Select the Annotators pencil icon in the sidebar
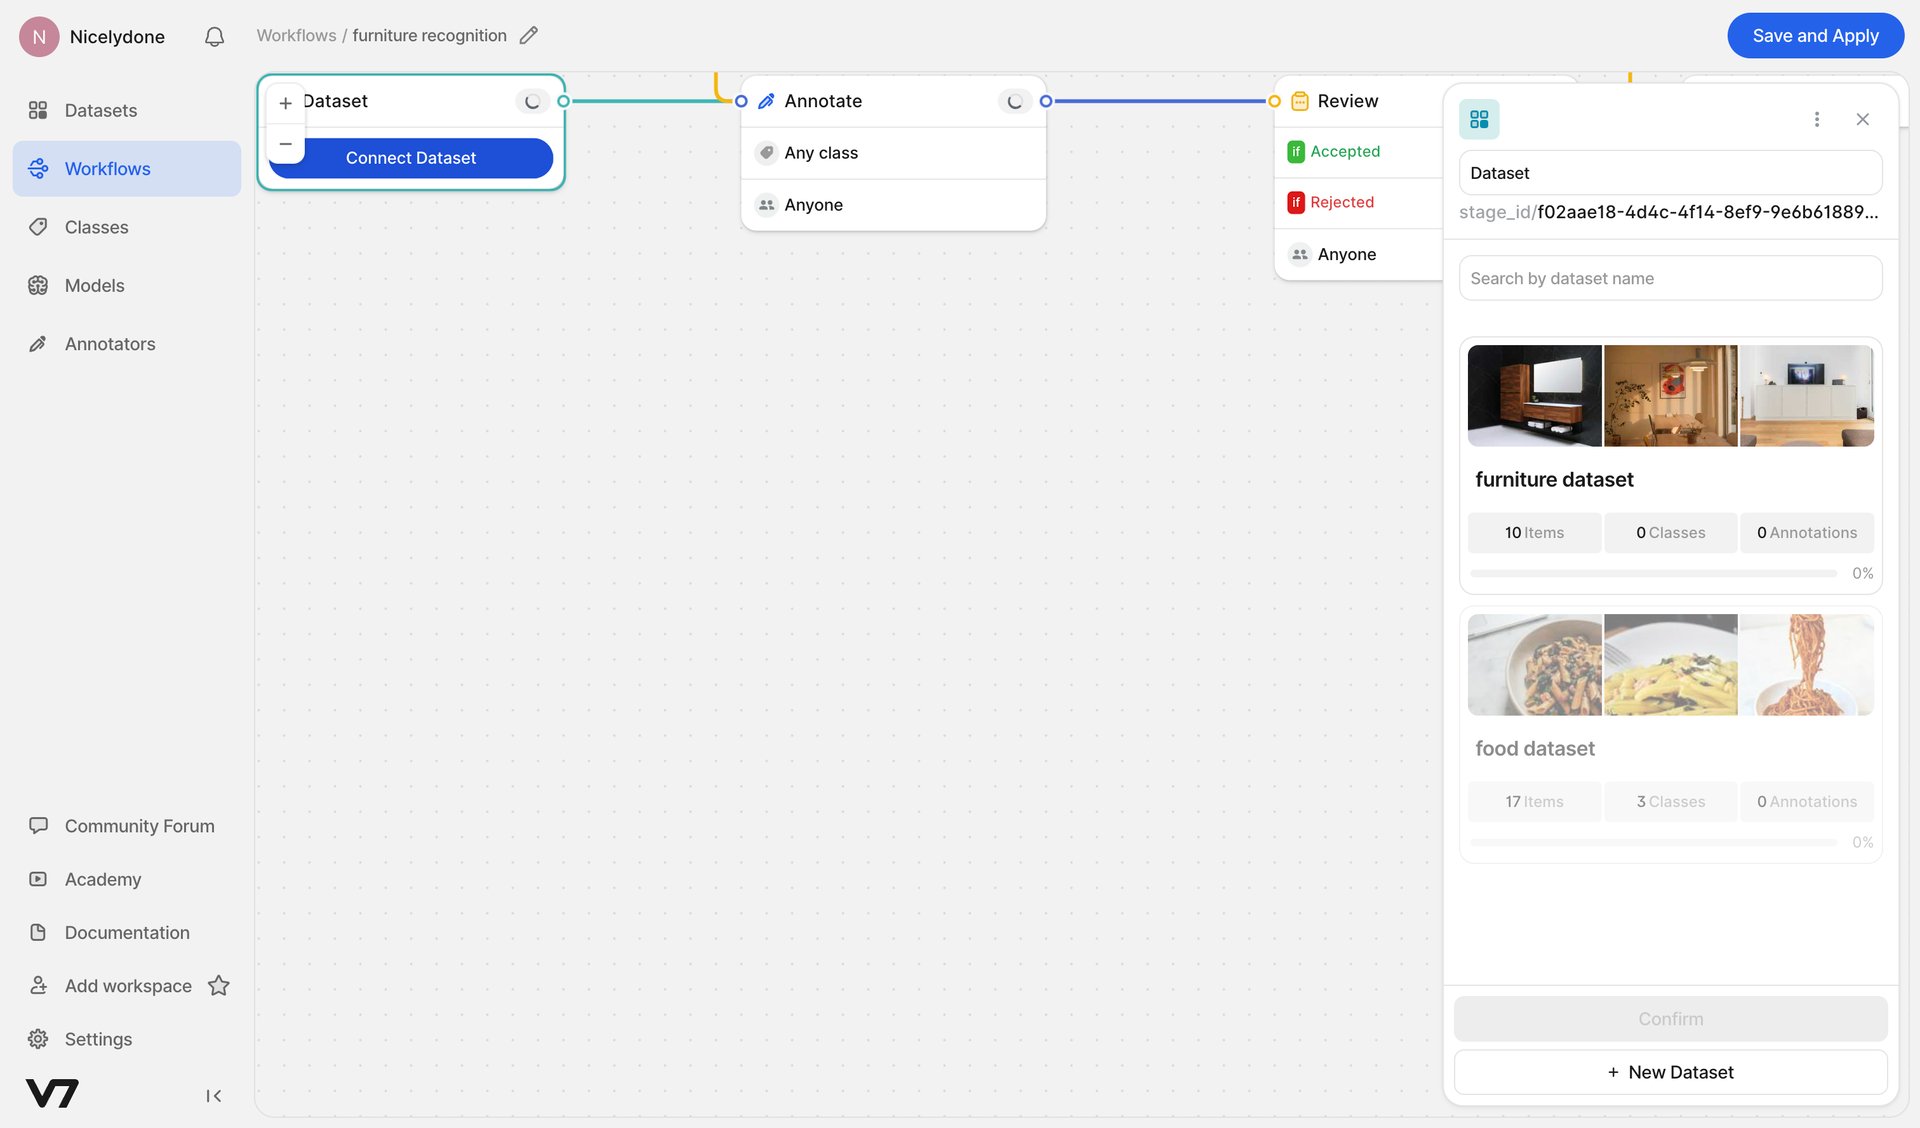The width and height of the screenshot is (1920, 1128). [x=38, y=343]
